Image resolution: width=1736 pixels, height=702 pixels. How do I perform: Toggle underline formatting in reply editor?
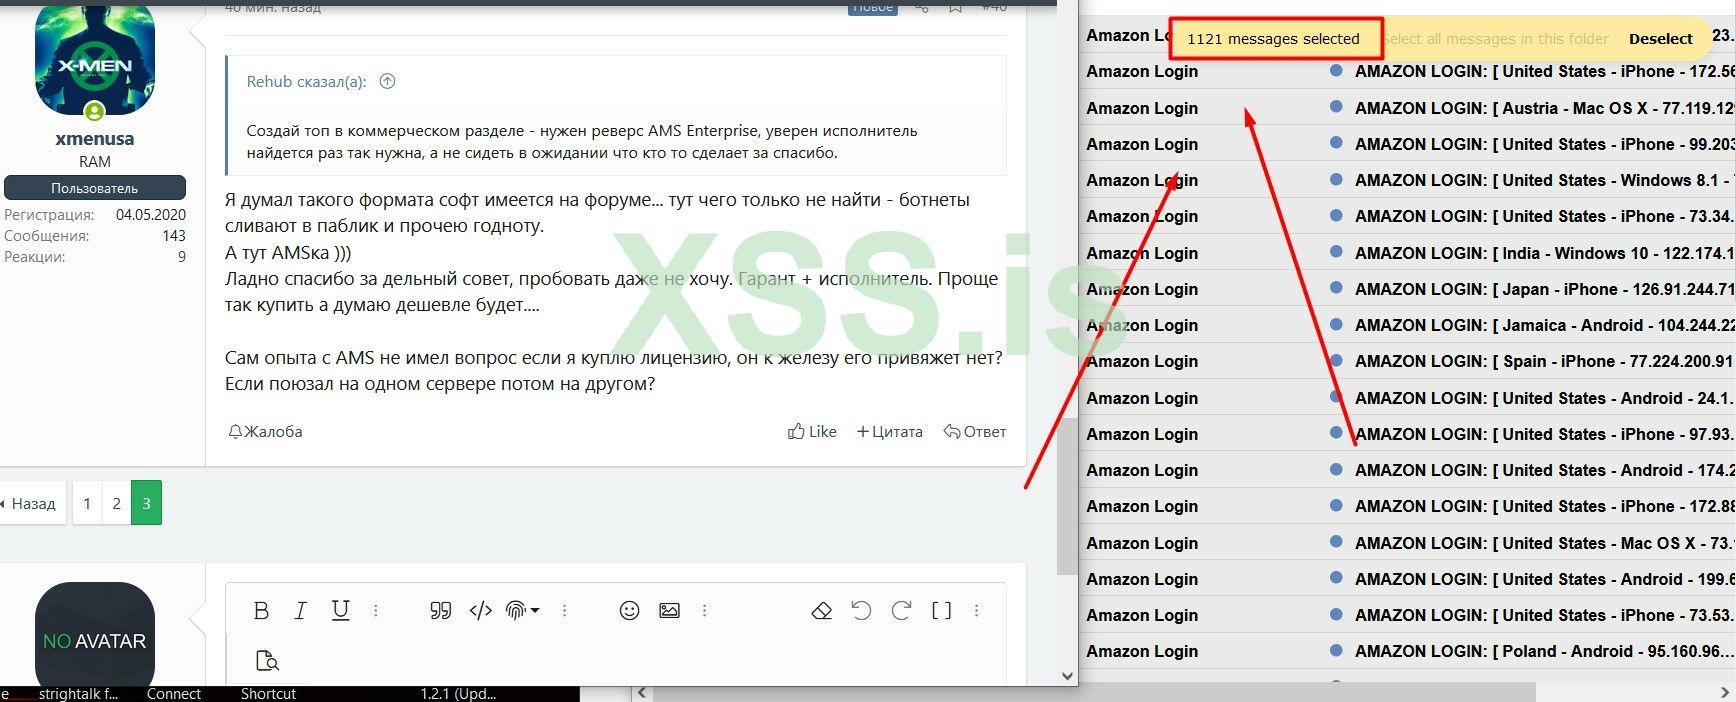tap(340, 610)
